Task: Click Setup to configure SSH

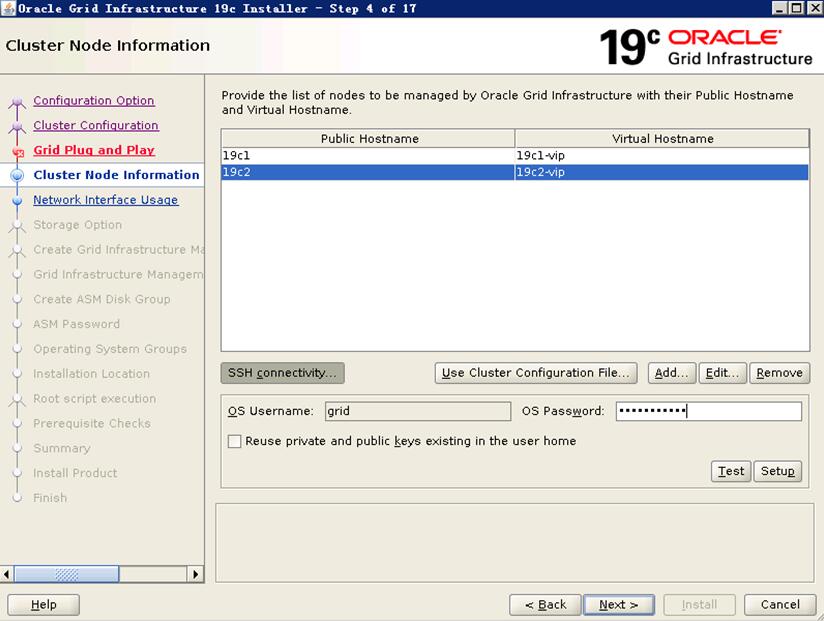Action: click(778, 471)
